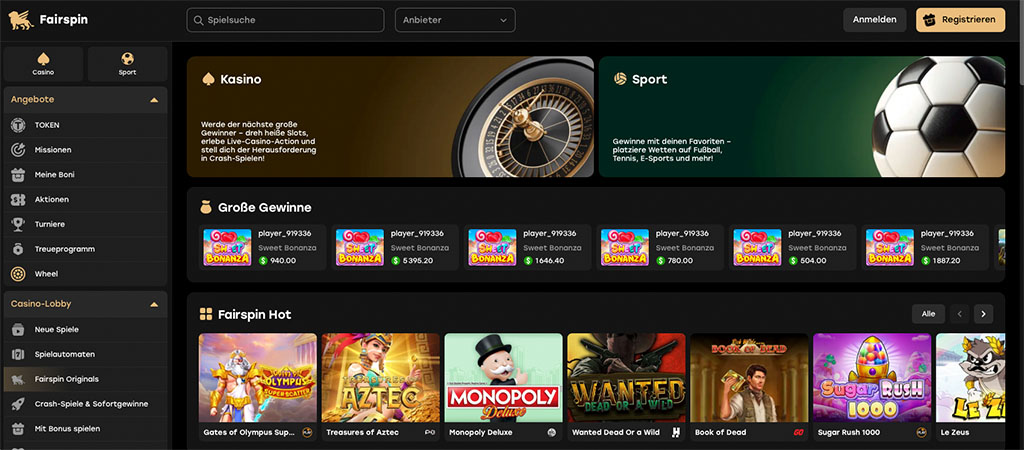Screen dimensions: 1024x450
Task: Click the Mit Bonus spielen gift icon
Action: (x=18, y=428)
